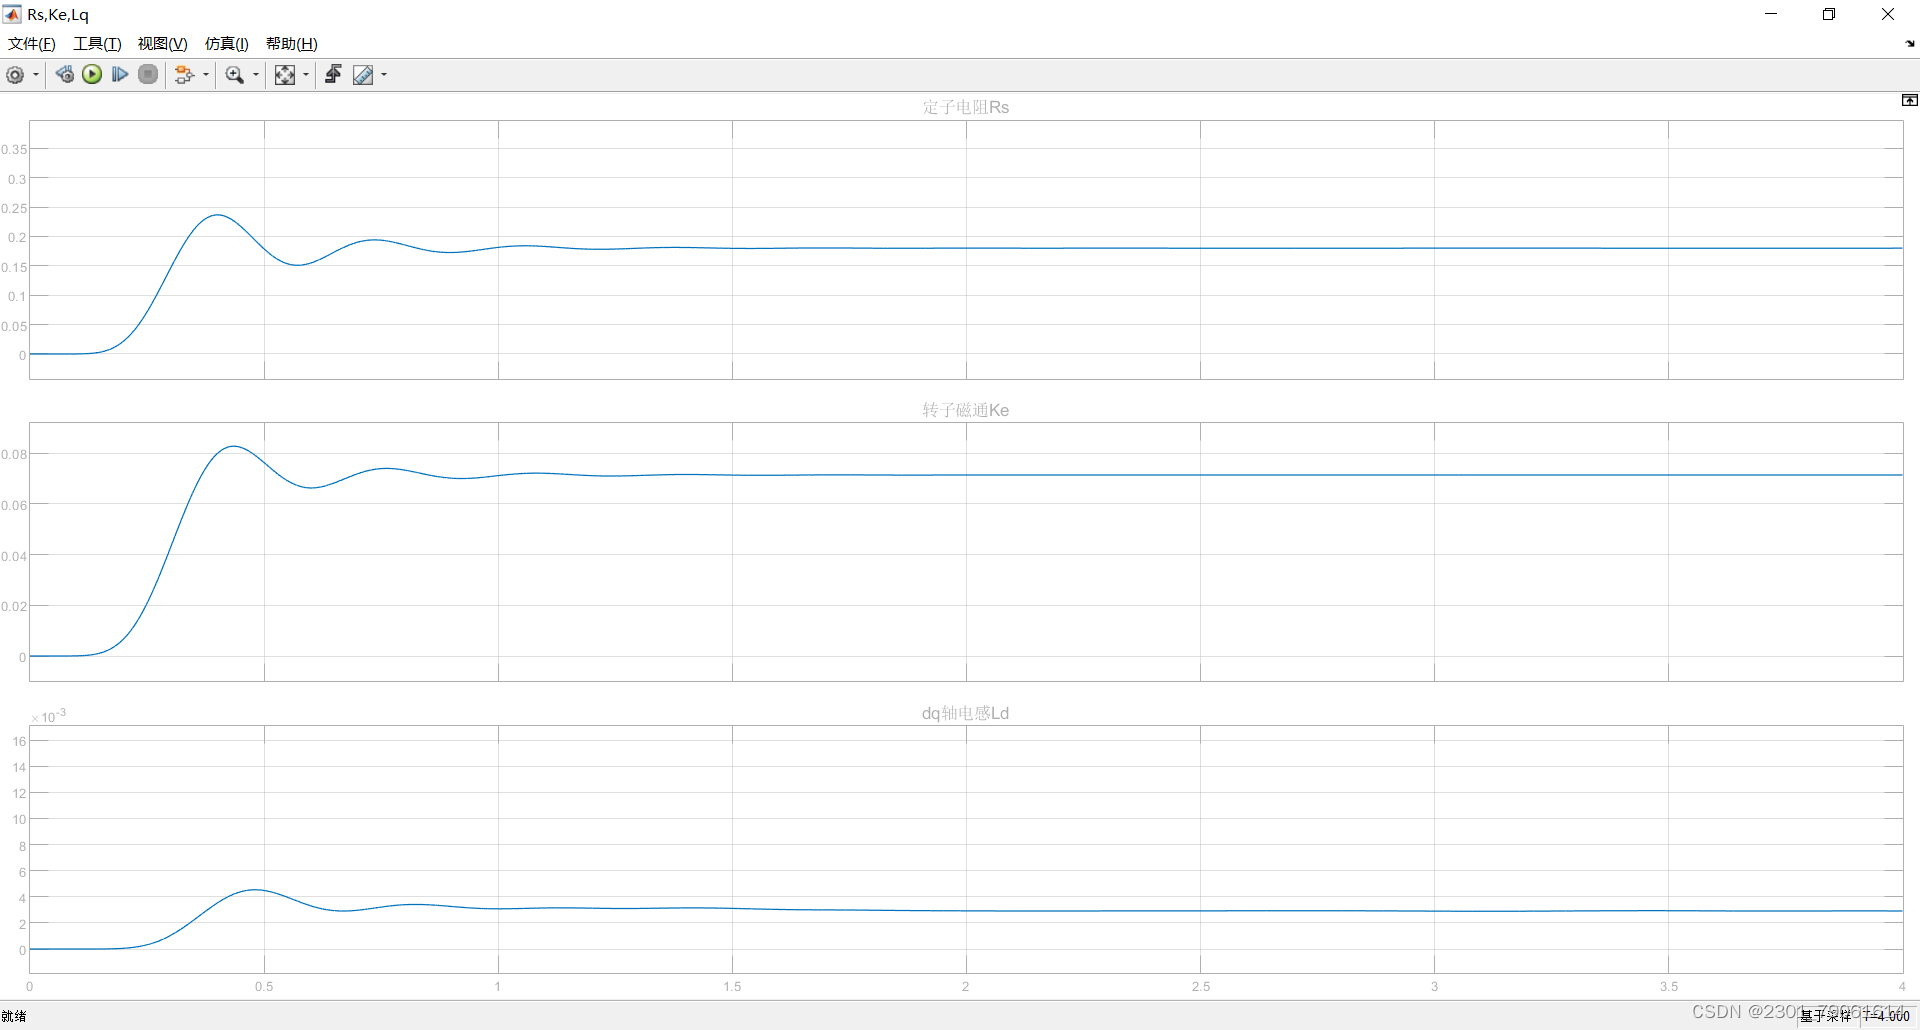Viewport: 1920px width, 1030px height.
Task: Minimize the scope window
Action: point(1771,14)
